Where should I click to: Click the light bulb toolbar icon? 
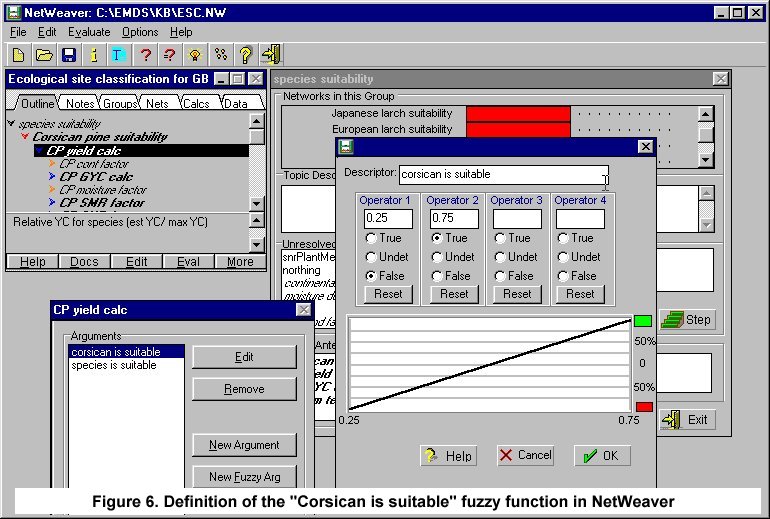[195, 55]
